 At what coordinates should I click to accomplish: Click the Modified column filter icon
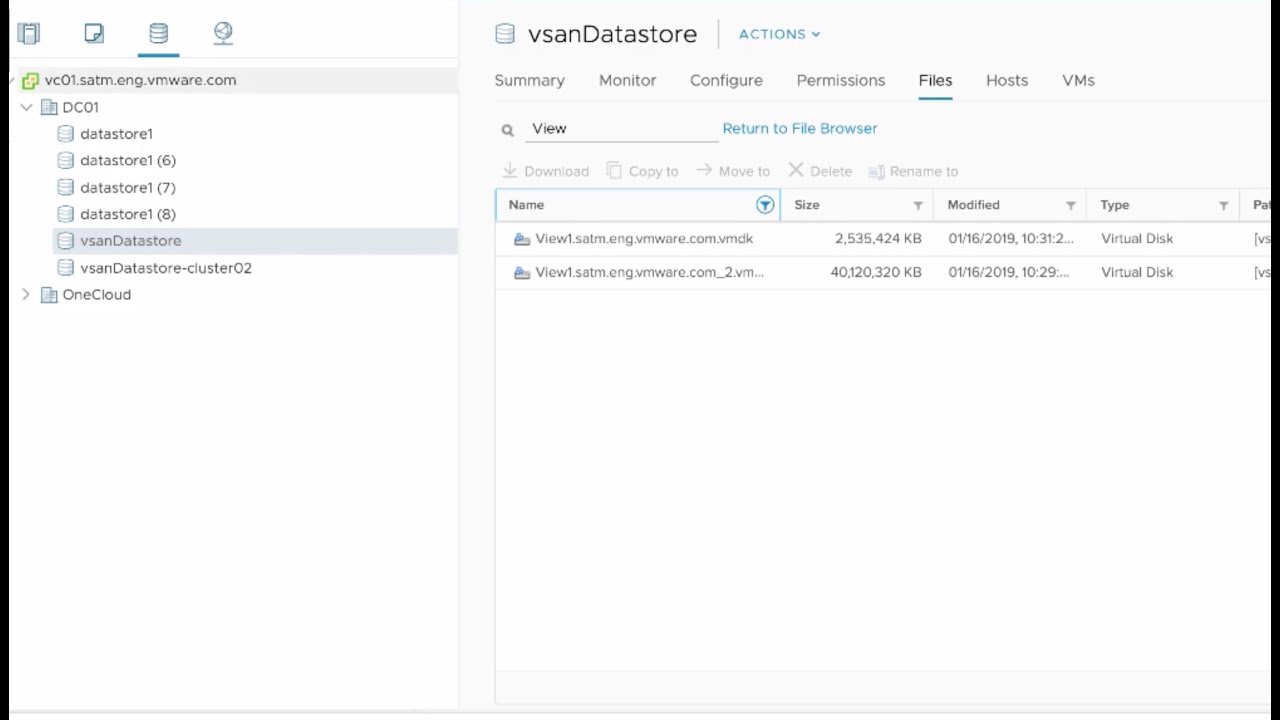tap(1070, 206)
